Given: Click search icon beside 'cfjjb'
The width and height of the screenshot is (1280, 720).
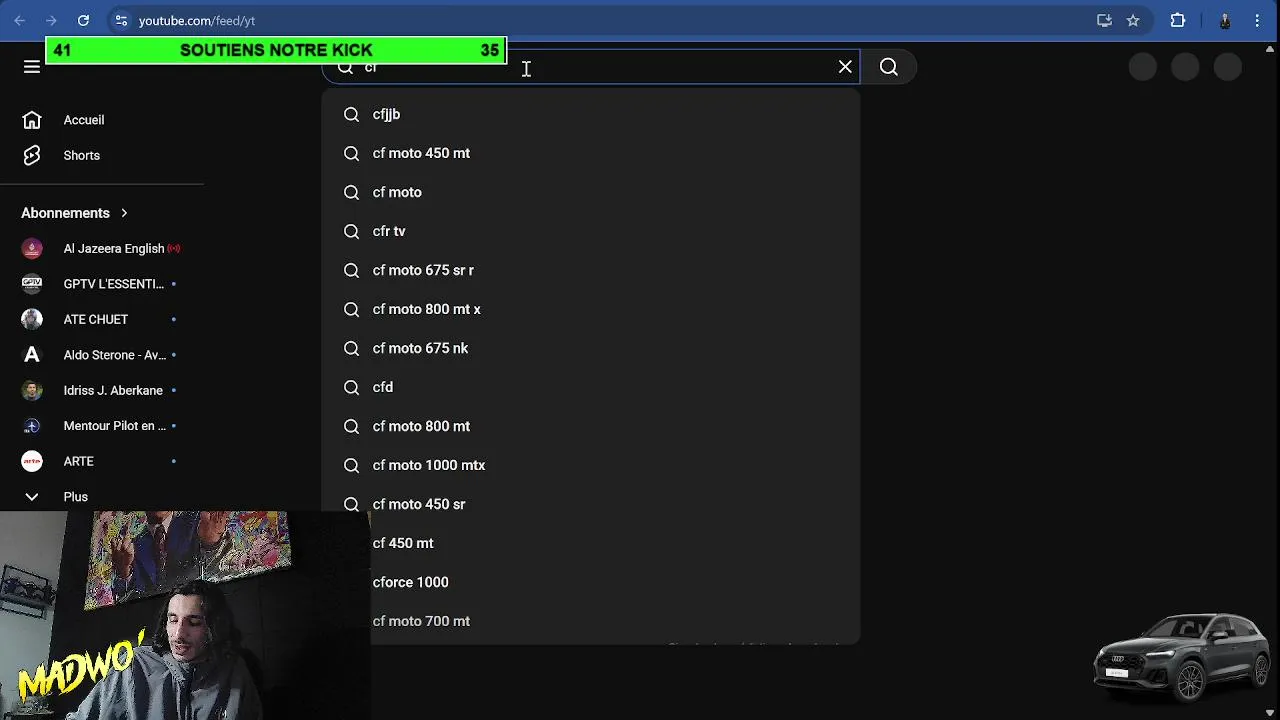Looking at the screenshot, I should [x=351, y=114].
